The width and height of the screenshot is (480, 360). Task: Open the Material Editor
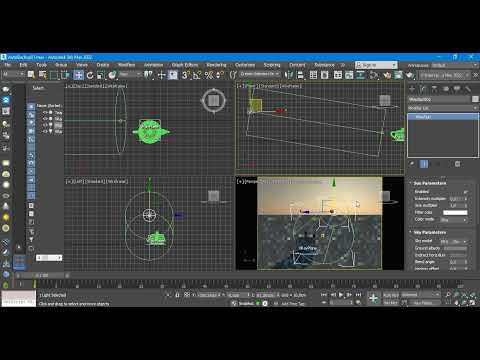[x=374, y=75]
